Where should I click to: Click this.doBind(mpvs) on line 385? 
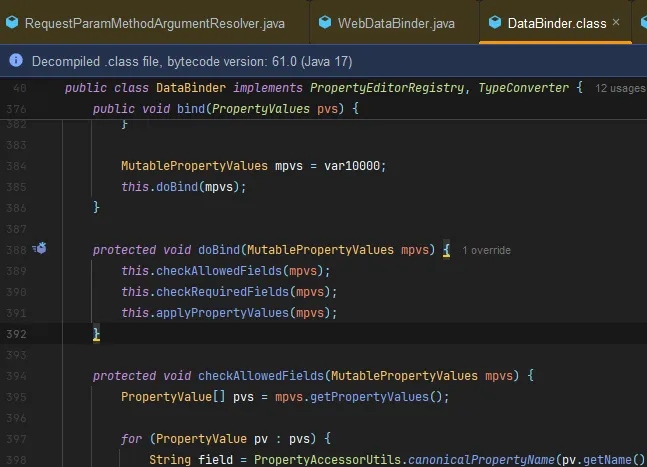point(183,187)
